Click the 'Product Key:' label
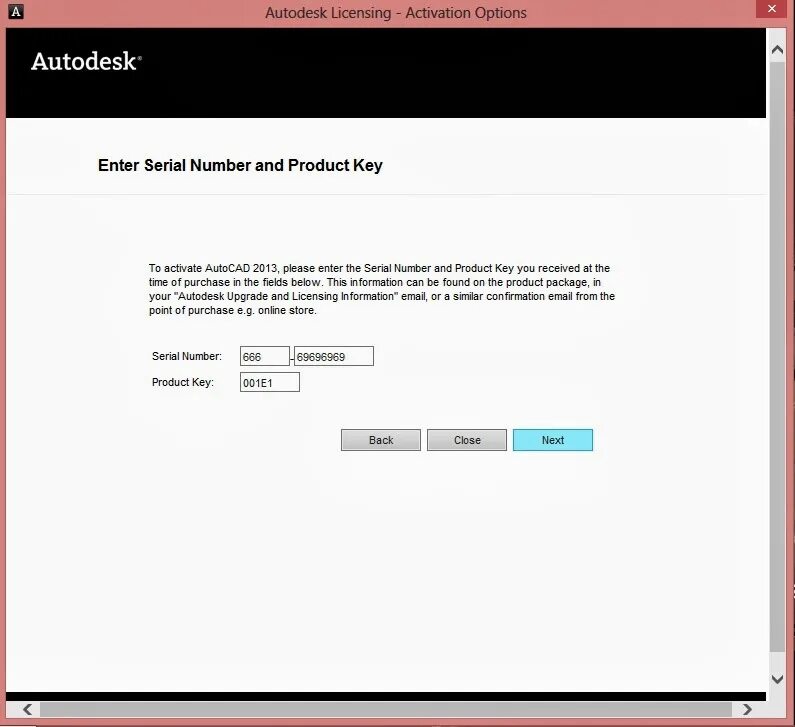 183,382
